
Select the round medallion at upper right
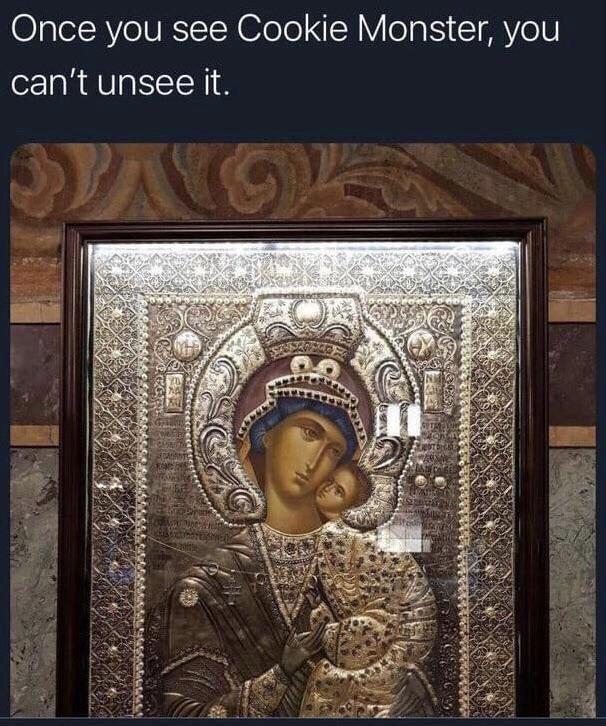click(421, 345)
